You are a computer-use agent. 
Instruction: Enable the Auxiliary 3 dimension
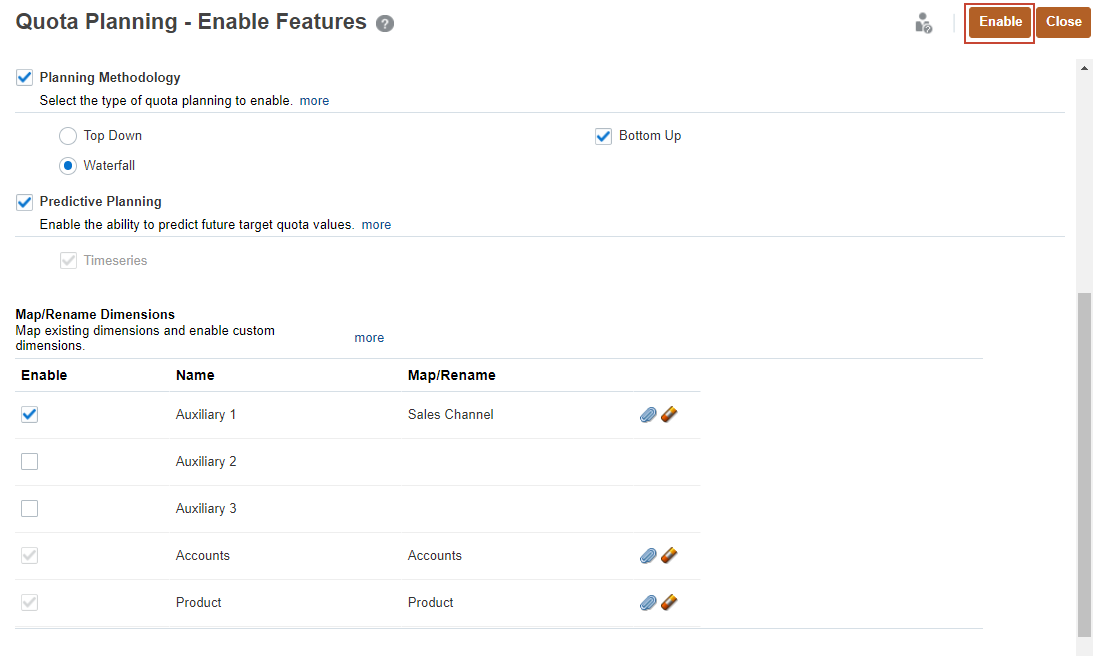tap(29, 508)
